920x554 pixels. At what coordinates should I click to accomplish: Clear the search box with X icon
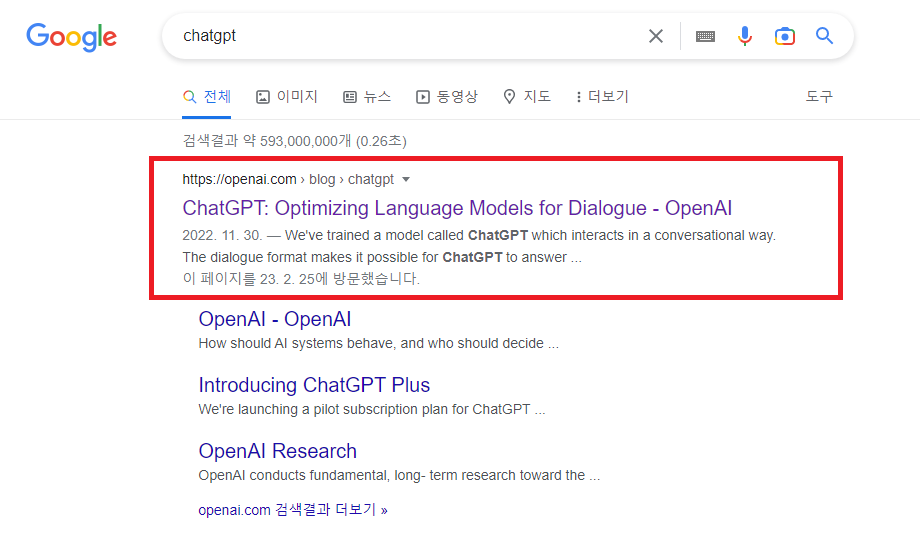pyautogui.click(x=656, y=36)
